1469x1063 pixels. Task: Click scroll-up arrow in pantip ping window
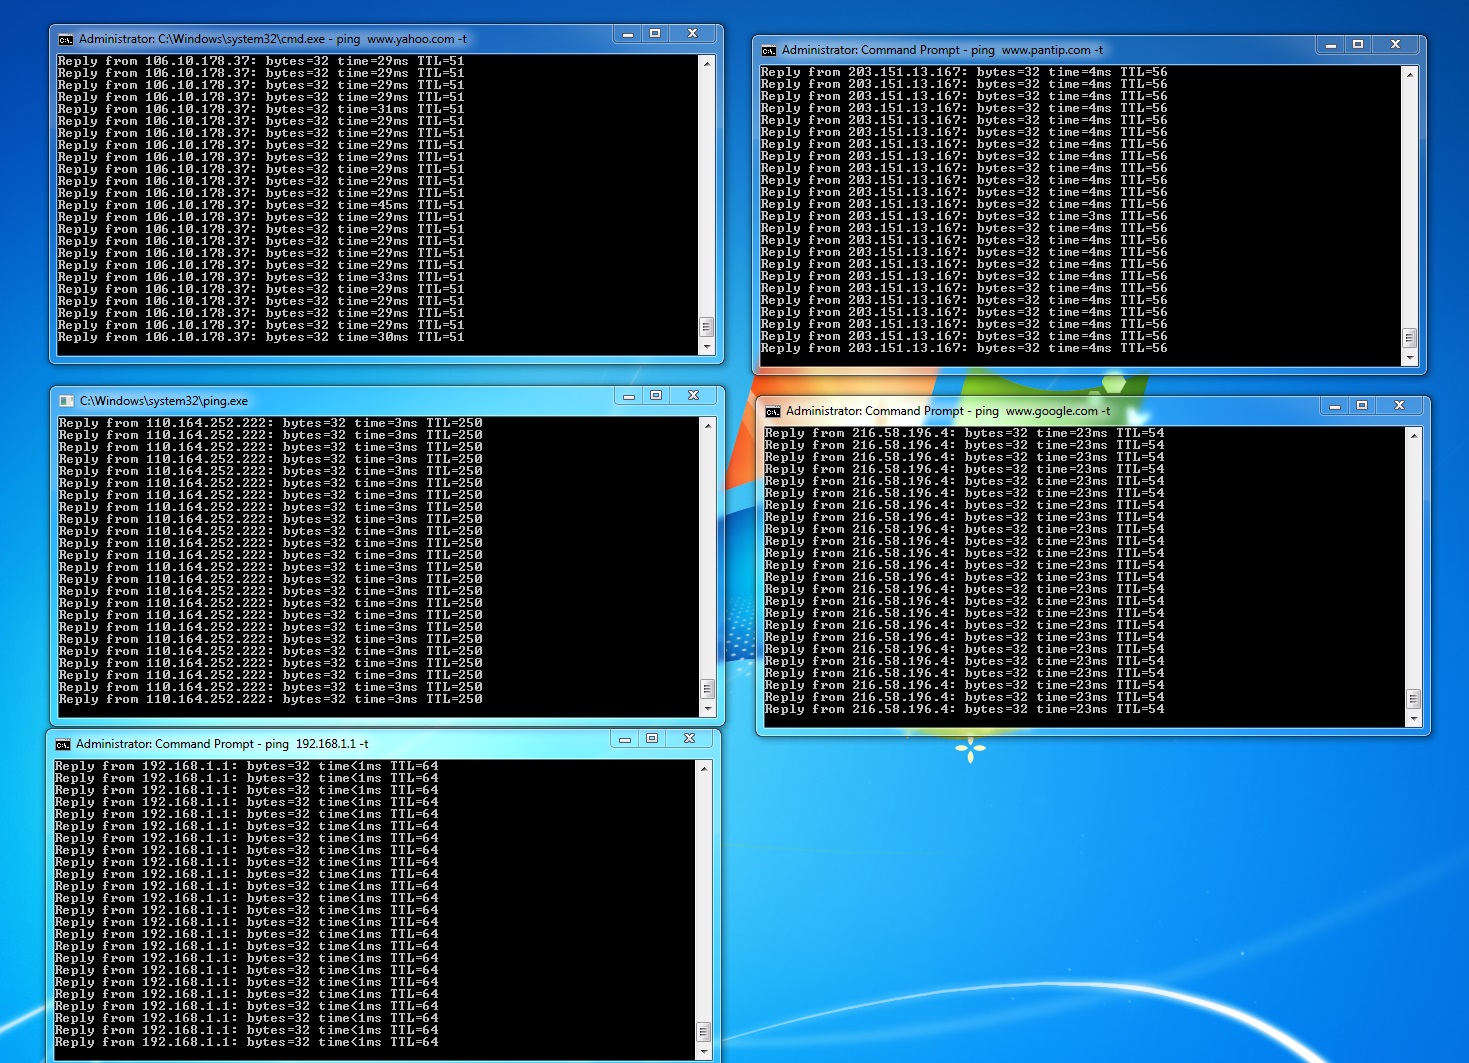click(1410, 74)
